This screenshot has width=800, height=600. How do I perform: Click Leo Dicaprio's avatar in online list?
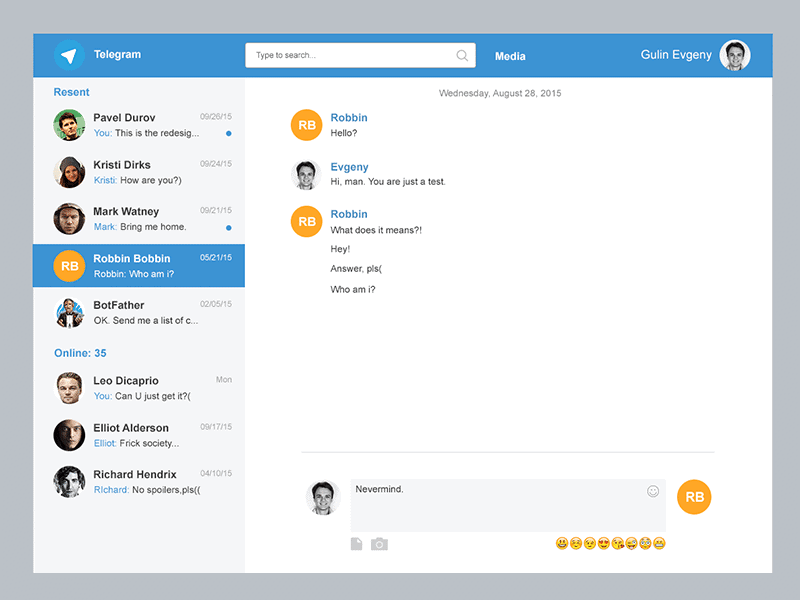pos(69,388)
